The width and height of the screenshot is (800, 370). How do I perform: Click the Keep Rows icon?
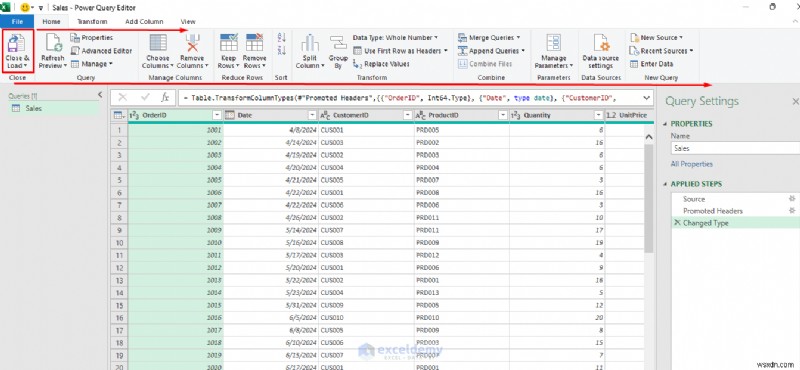click(x=228, y=43)
